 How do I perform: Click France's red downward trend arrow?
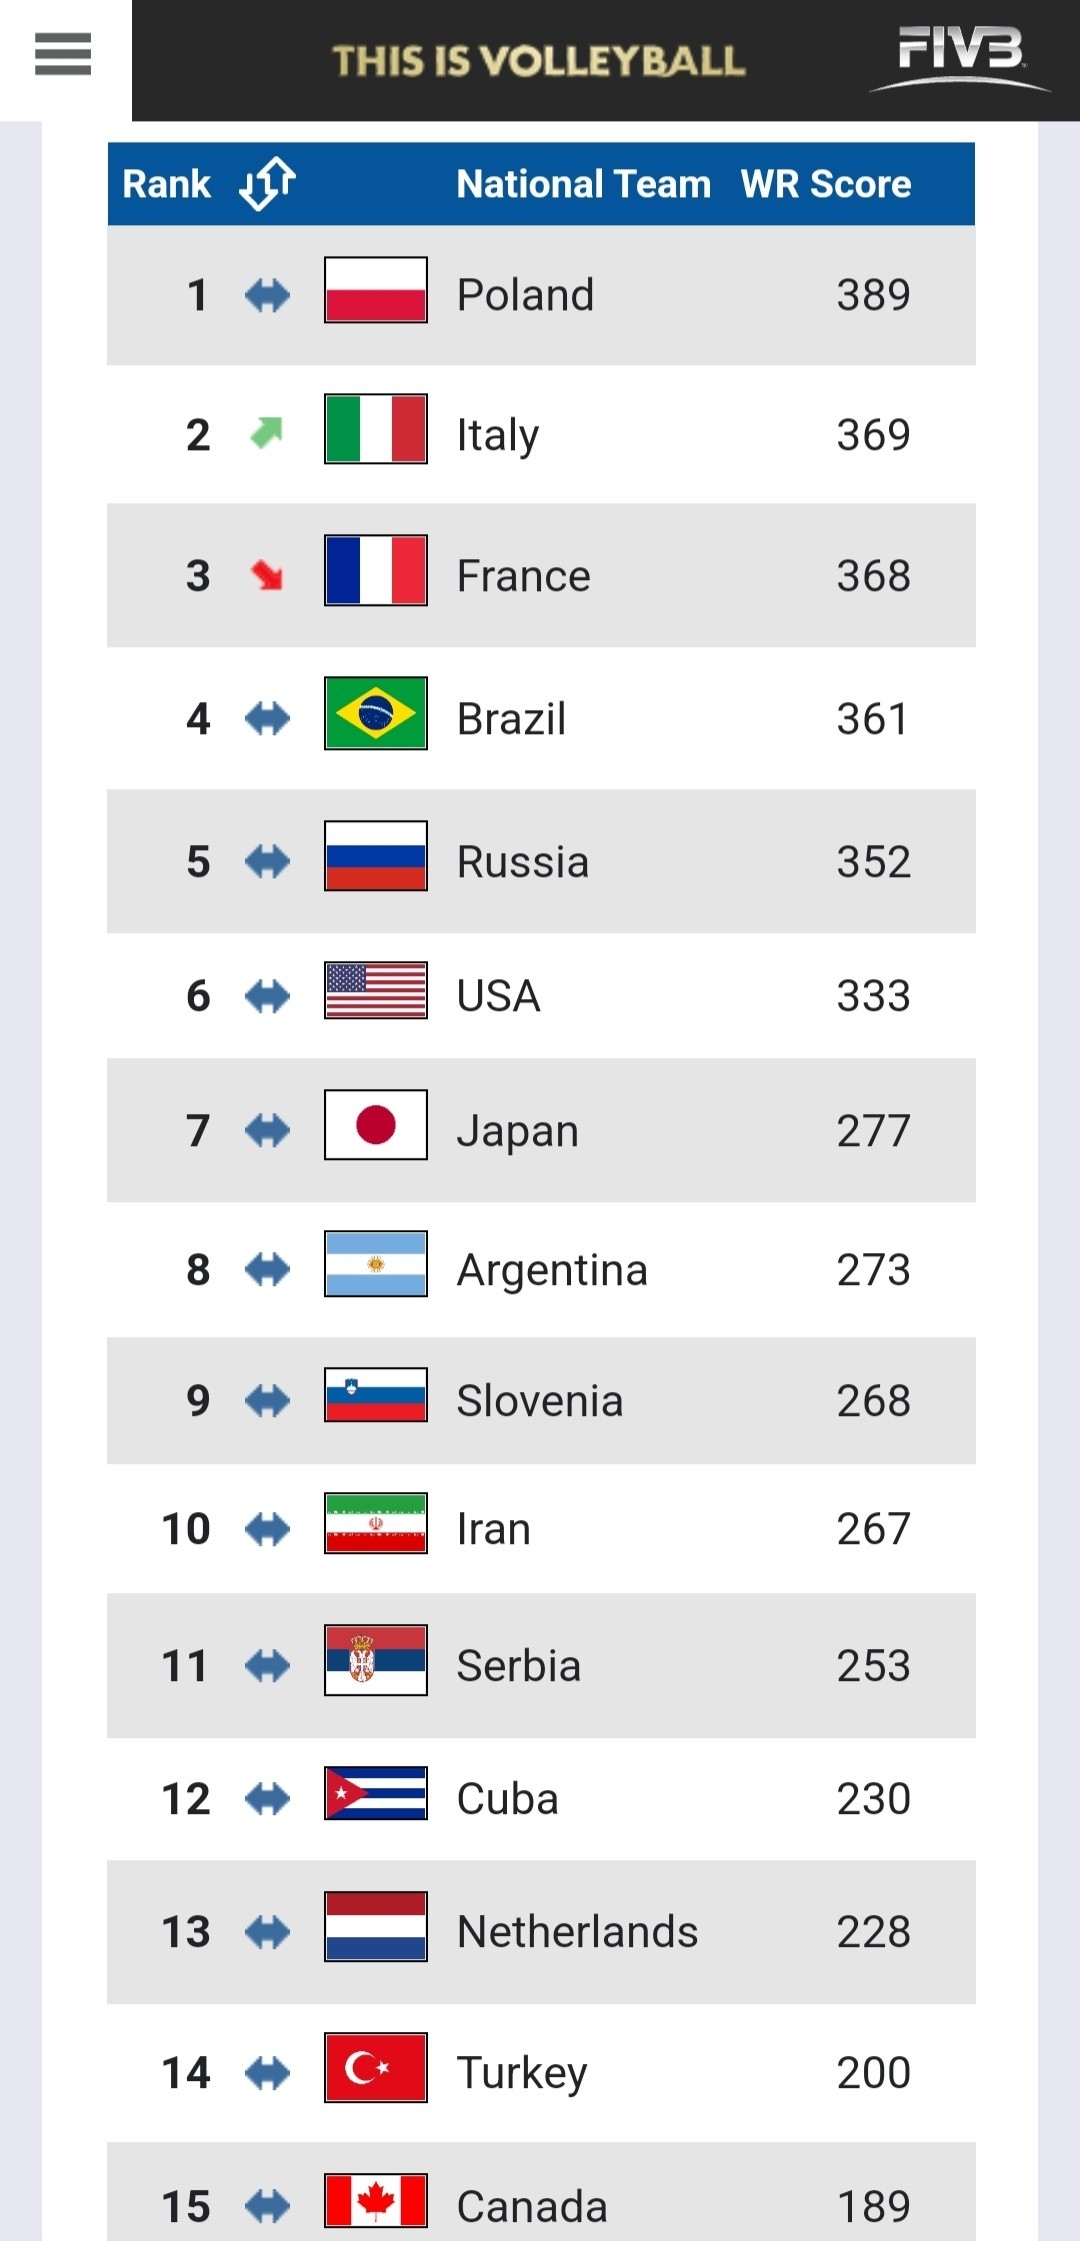tap(267, 573)
